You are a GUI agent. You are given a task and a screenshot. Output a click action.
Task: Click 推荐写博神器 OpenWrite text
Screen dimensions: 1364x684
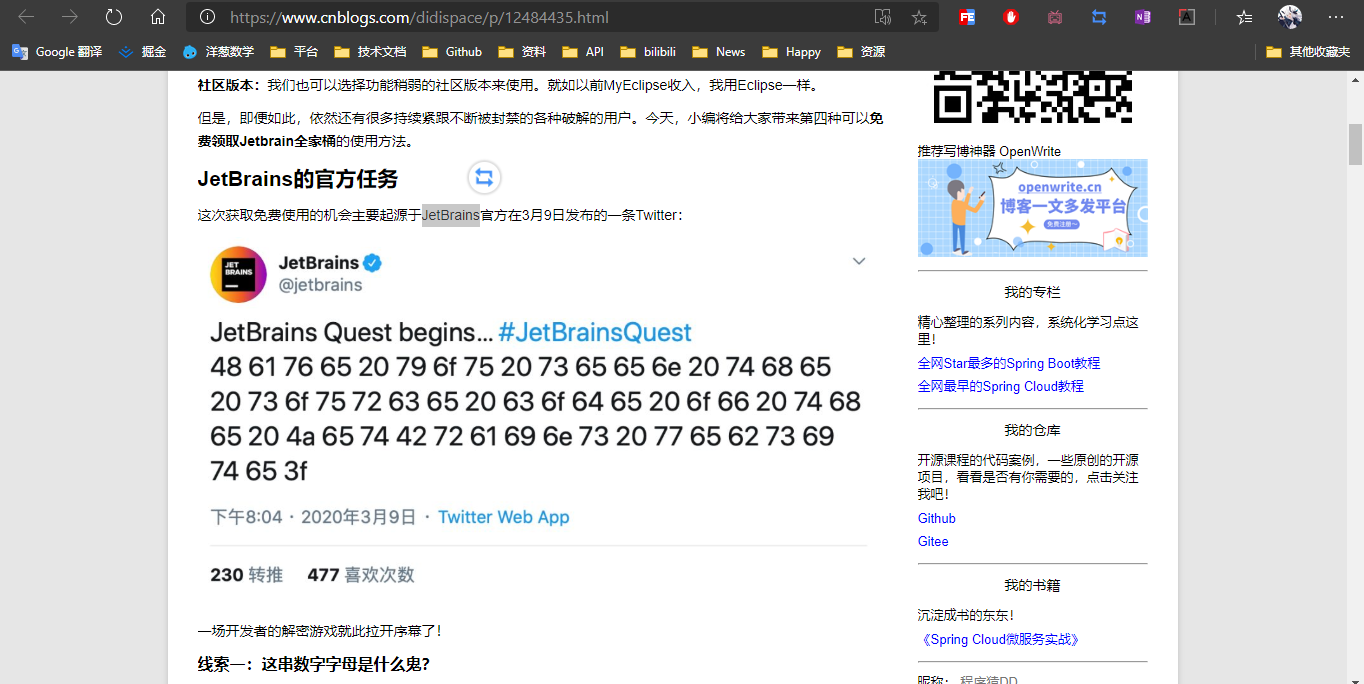989,151
